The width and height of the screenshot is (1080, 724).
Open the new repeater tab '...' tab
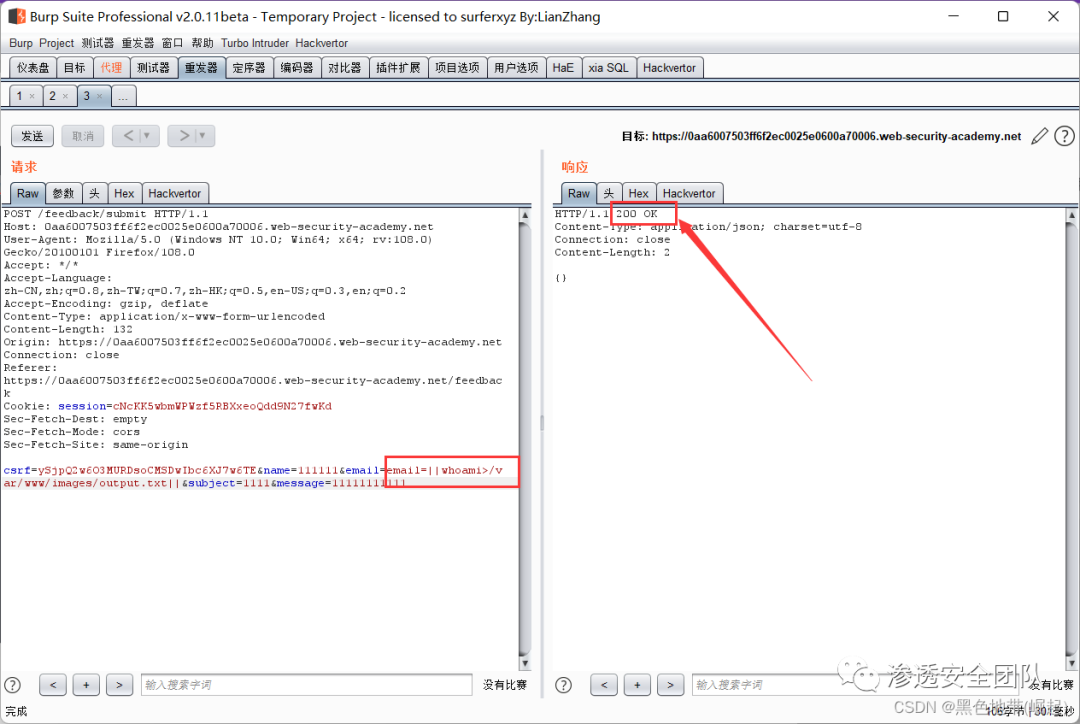coord(123,96)
